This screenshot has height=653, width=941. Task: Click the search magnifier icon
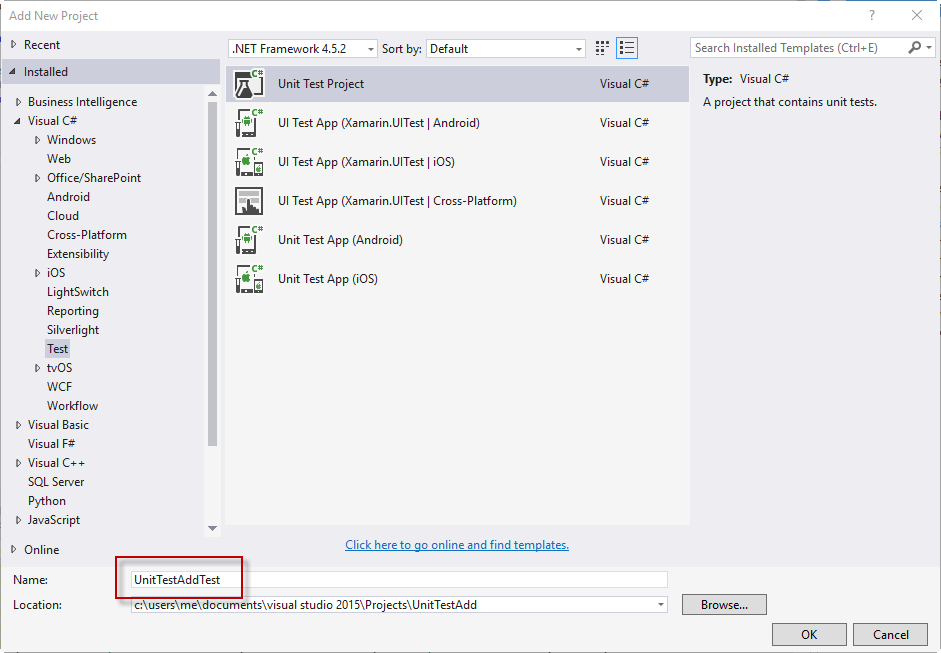915,47
